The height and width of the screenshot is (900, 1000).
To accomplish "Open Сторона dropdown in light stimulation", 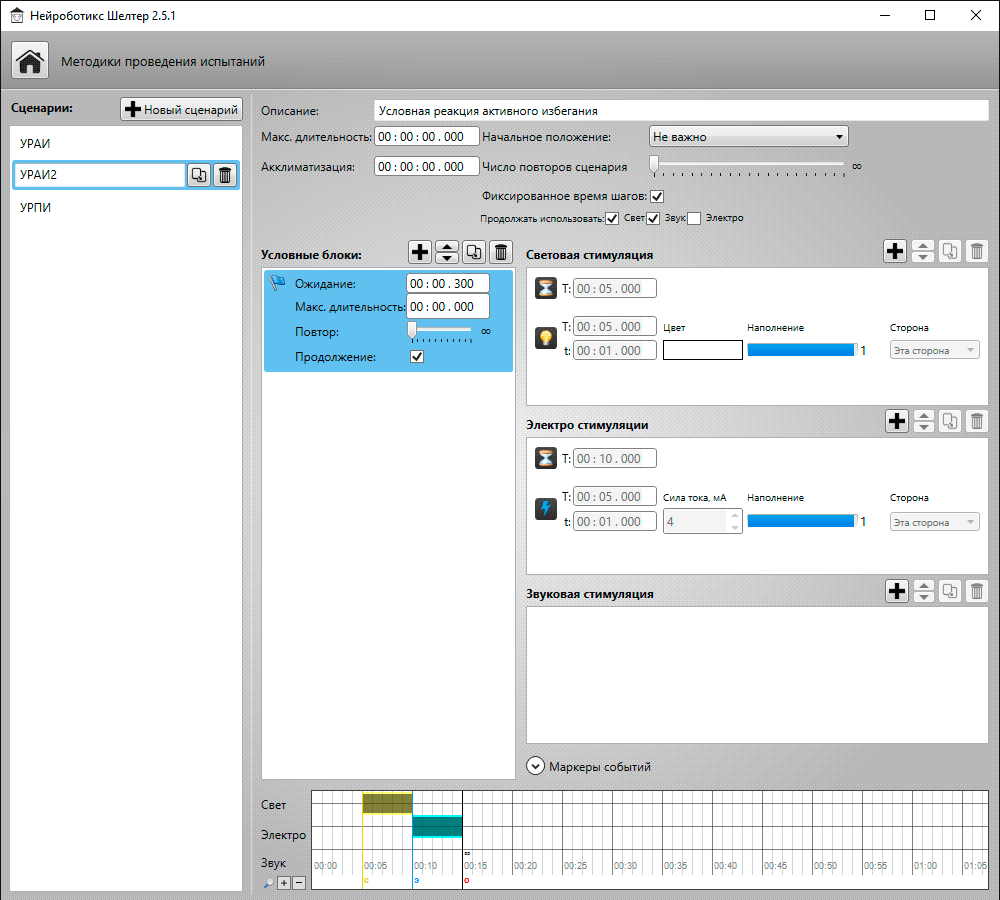I will (x=934, y=350).
